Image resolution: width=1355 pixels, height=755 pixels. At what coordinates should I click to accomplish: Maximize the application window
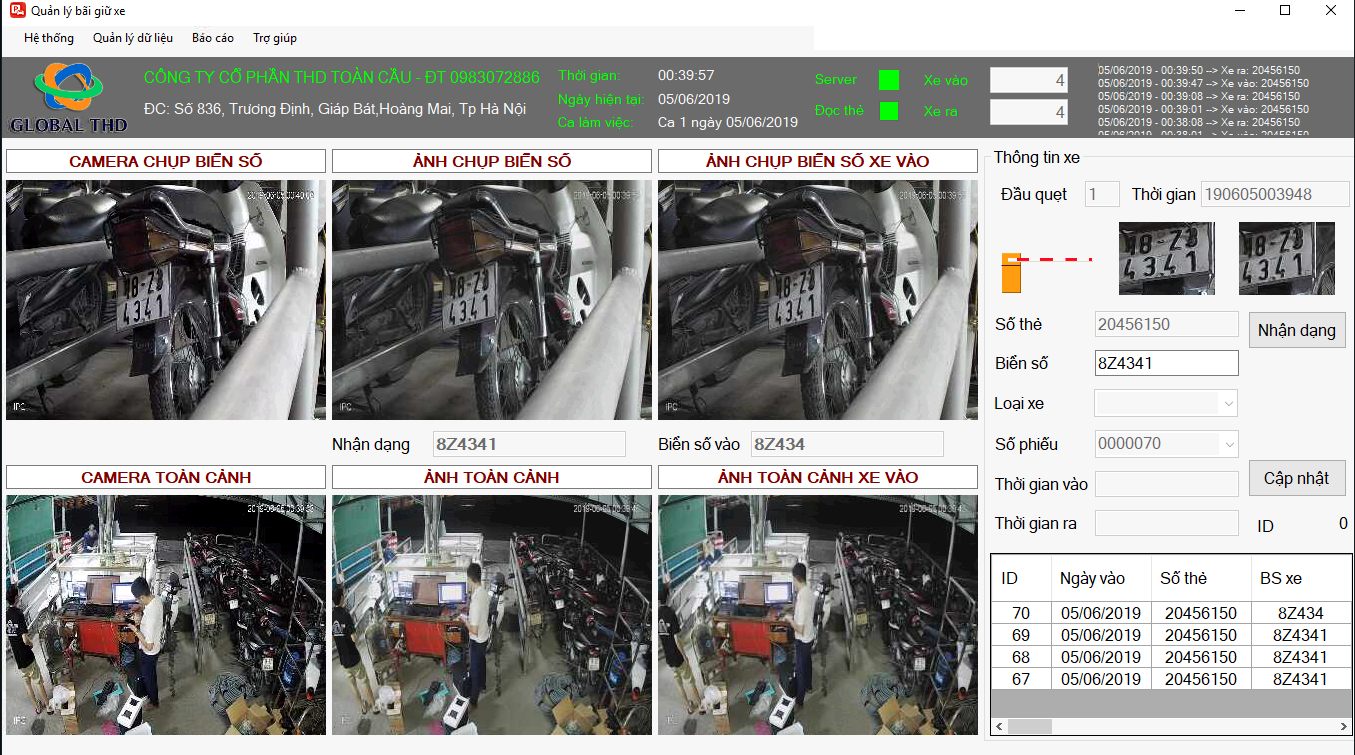1286,10
